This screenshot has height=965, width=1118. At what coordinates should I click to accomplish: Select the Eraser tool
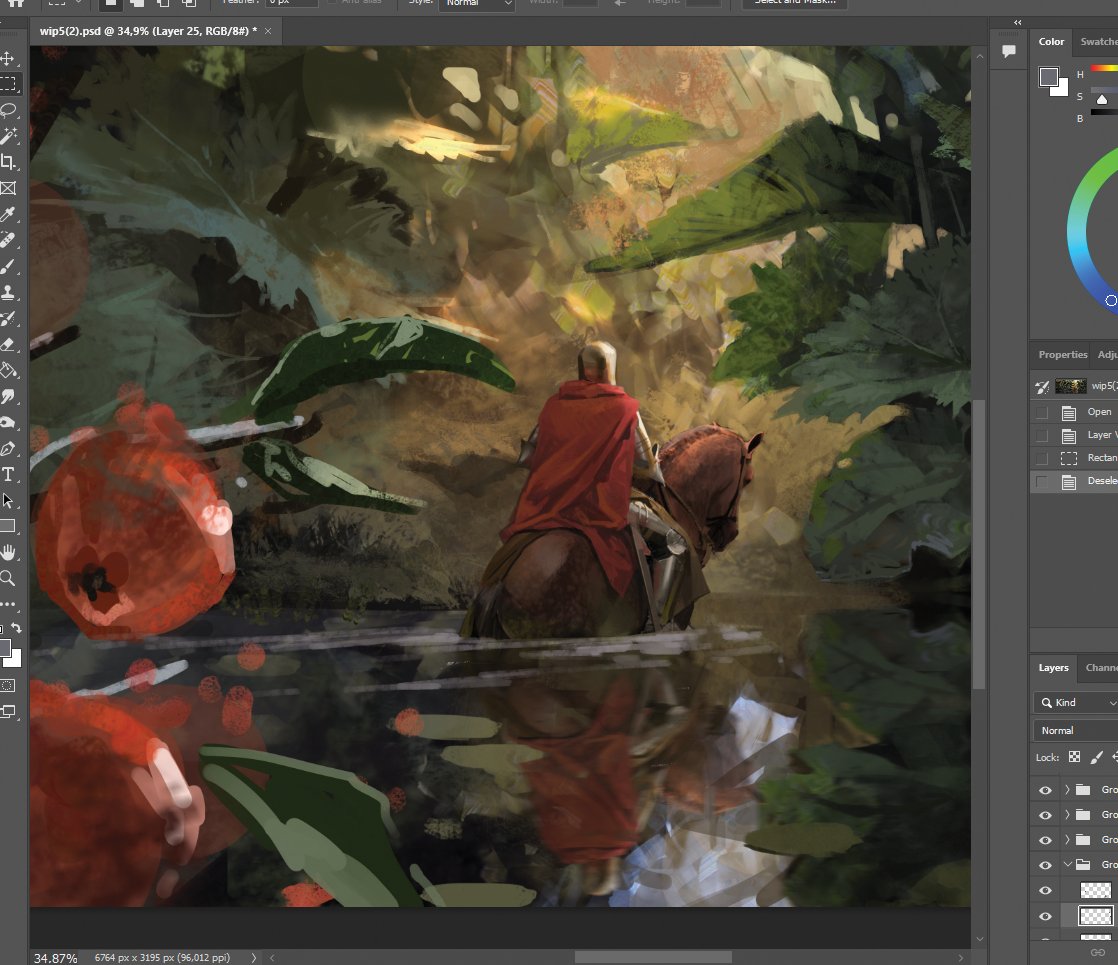tap(8, 344)
